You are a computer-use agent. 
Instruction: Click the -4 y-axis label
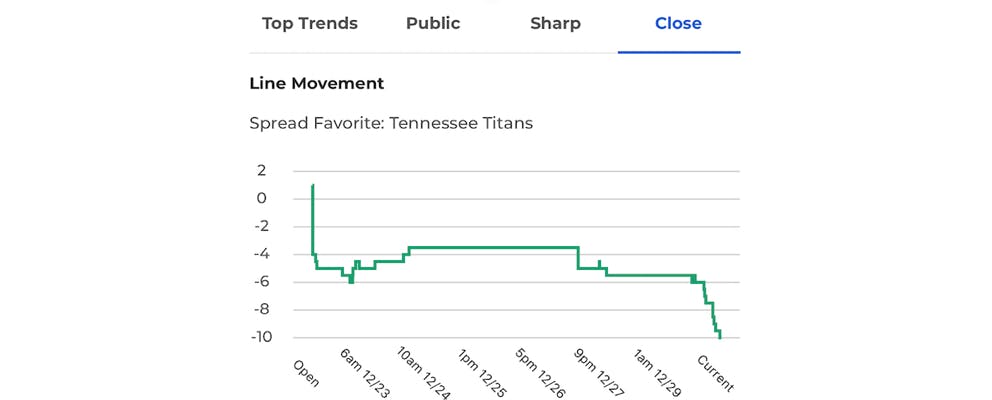[x=259, y=254]
